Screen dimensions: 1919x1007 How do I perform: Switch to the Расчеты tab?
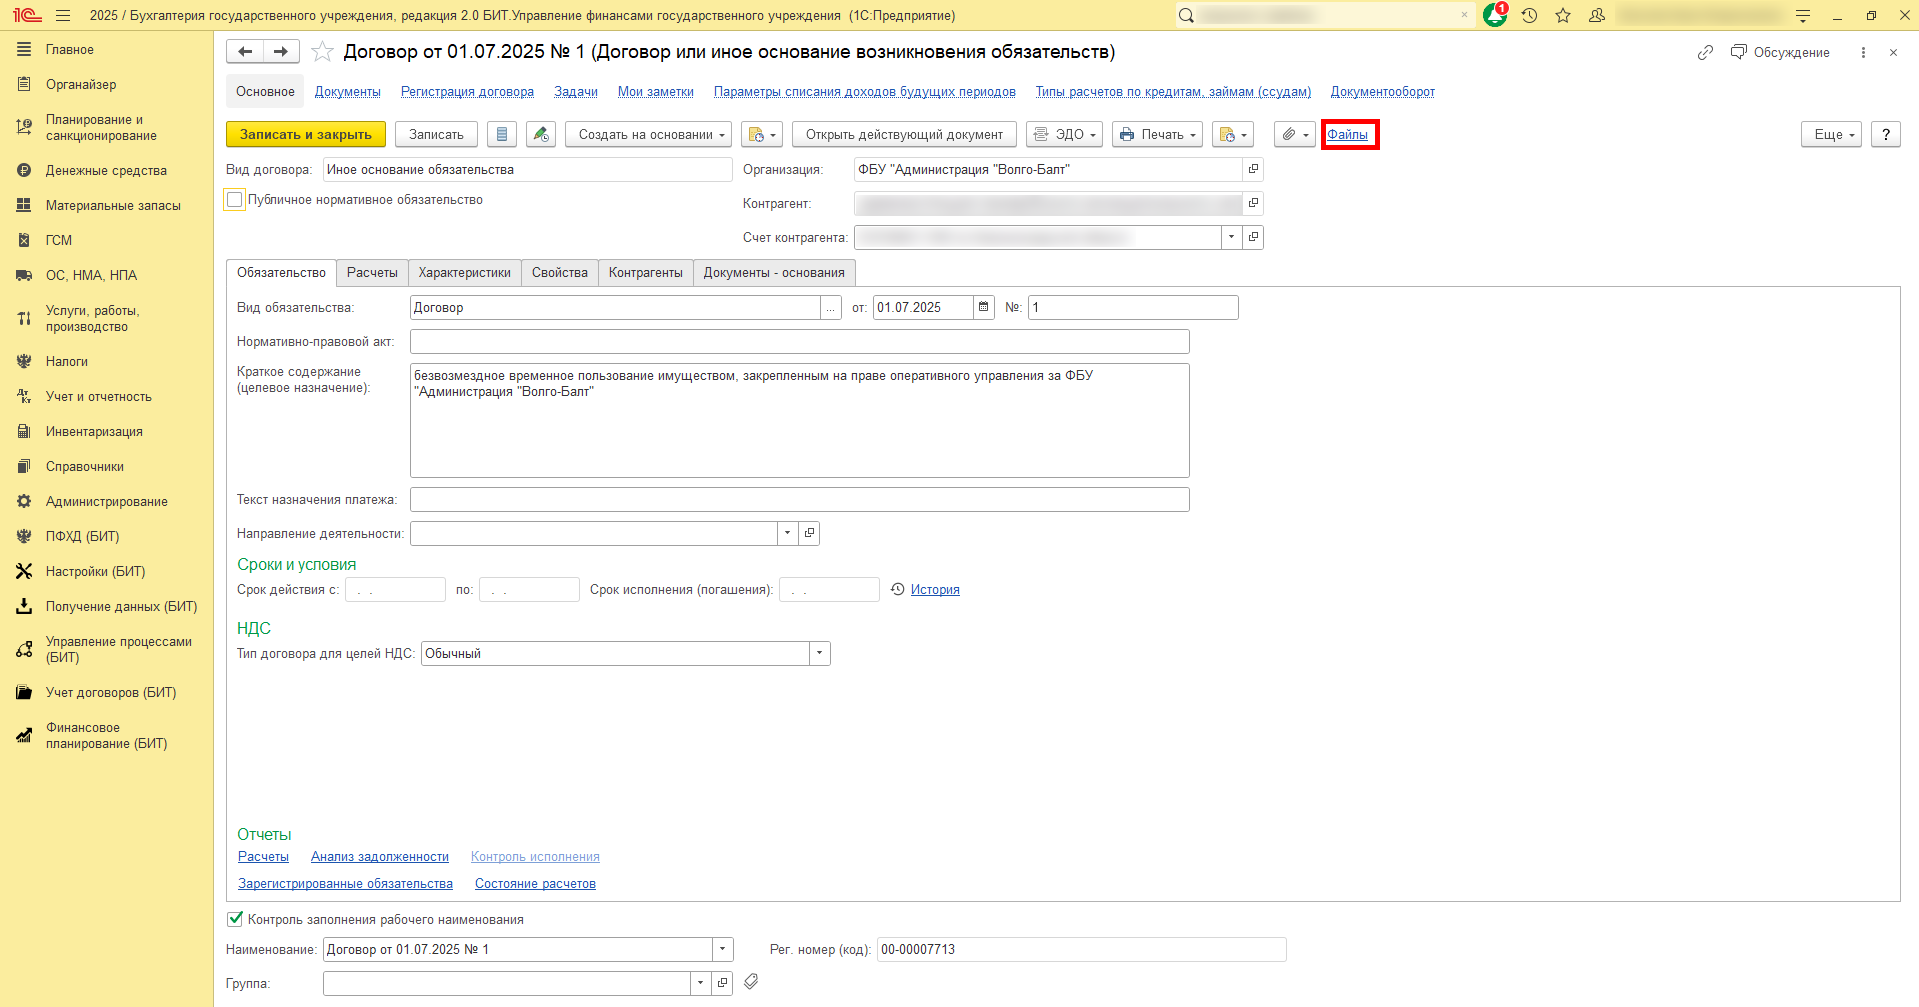coord(372,273)
